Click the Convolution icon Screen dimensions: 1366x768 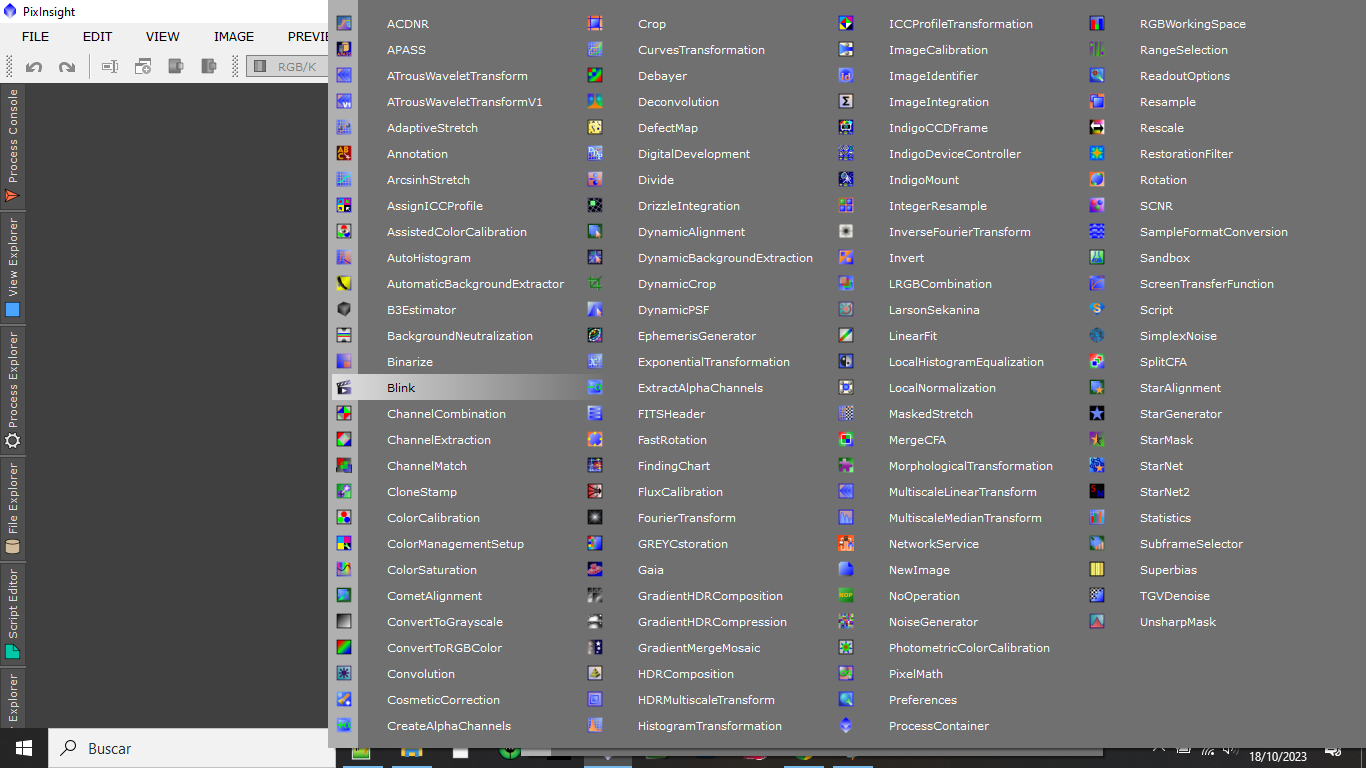[344, 673]
